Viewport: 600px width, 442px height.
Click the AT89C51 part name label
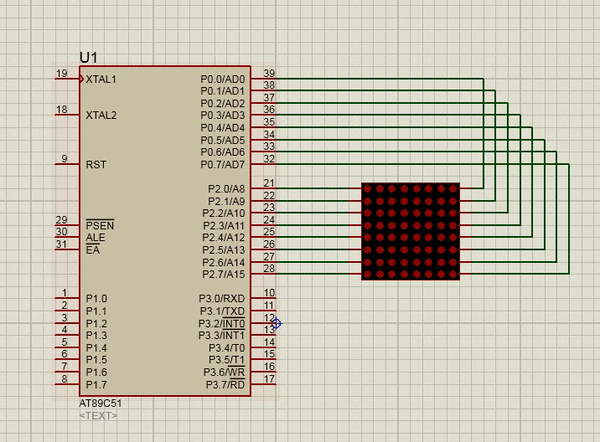coord(100,403)
